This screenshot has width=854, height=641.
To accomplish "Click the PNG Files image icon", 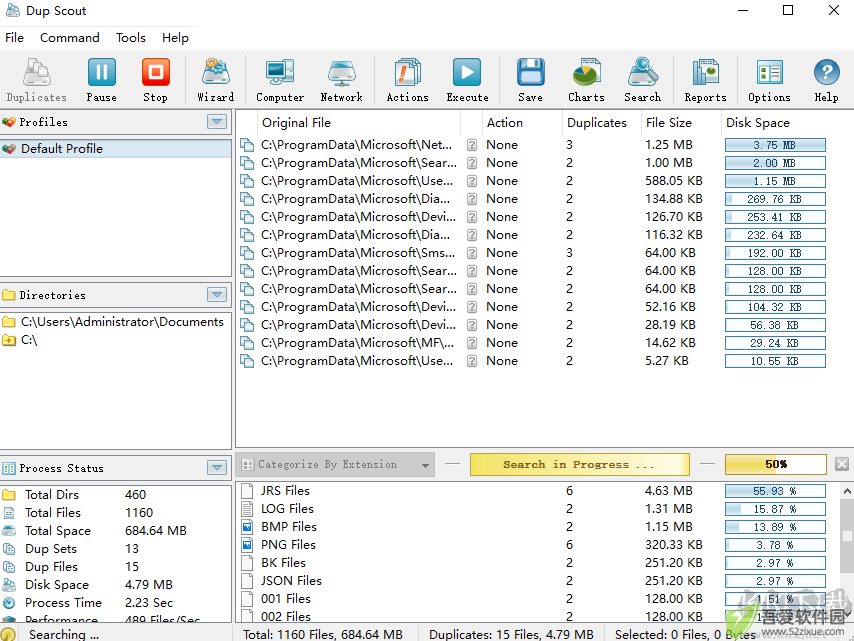I will tap(247, 545).
